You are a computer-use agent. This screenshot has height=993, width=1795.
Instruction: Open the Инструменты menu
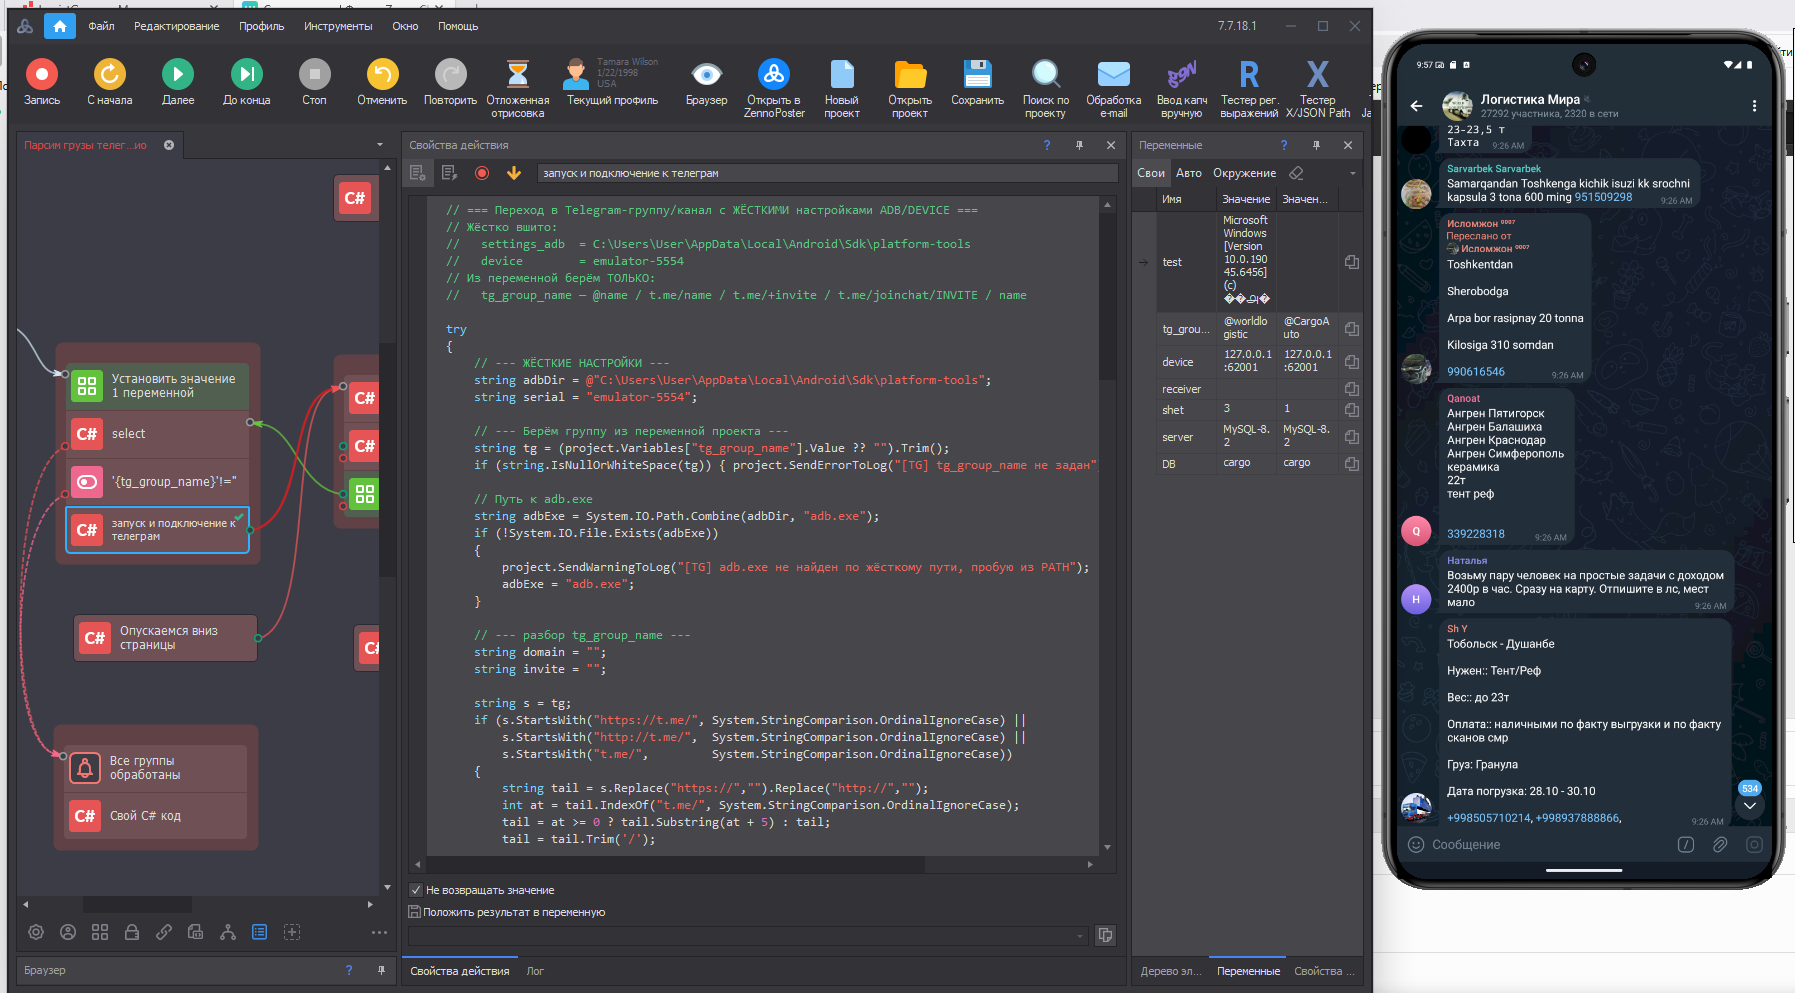point(338,26)
